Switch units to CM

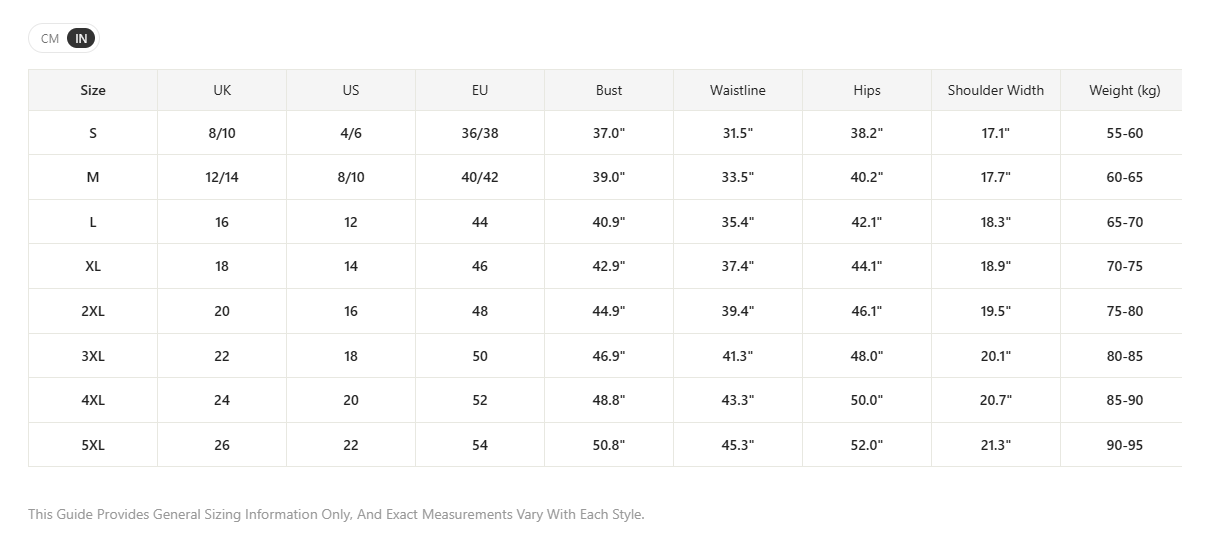point(50,39)
